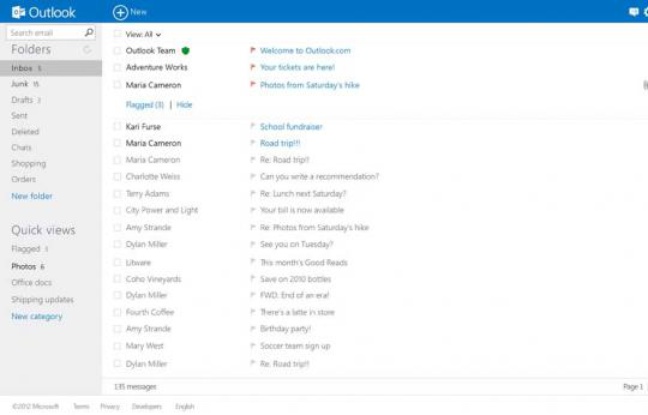Open the View: All dropdown
Screen dimensions: 648x415
143,34
